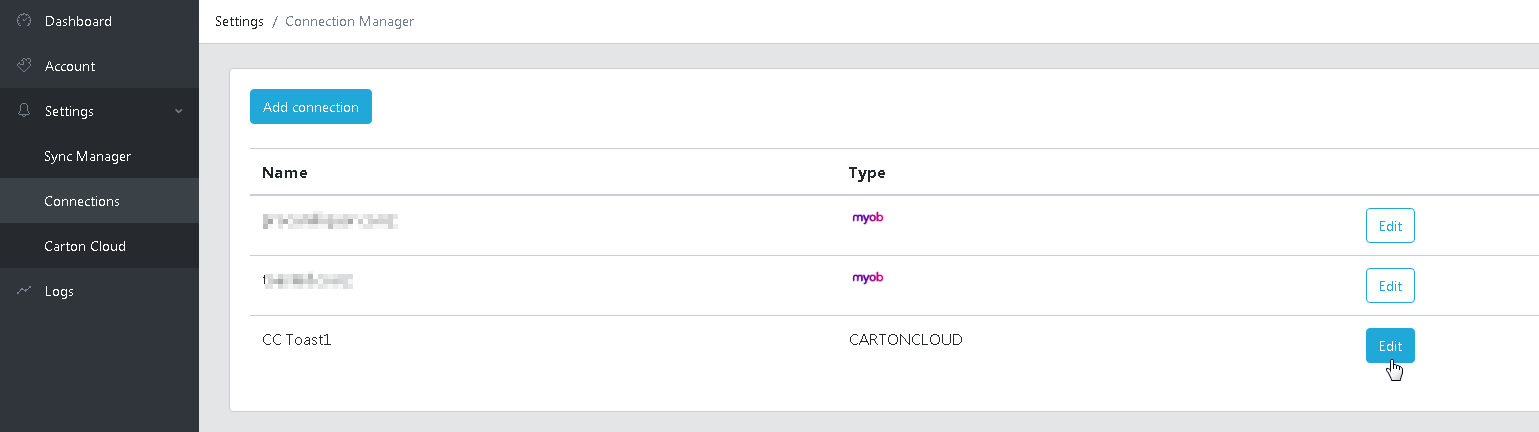
Task: Click the Logs chart icon in sidebar
Action: pyautogui.click(x=25, y=291)
